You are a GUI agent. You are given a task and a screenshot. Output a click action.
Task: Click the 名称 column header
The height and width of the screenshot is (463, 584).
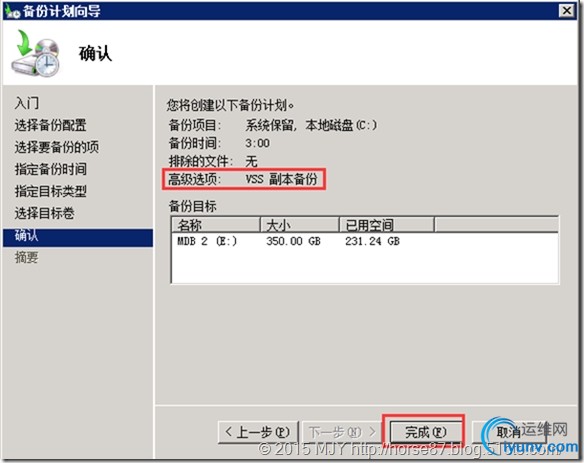(215, 225)
